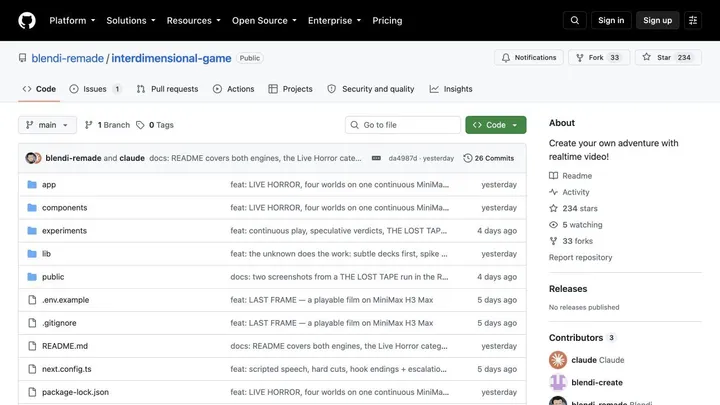Open the package-lock.json file name
Screen dimensions: 720x405
coord(75,392)
